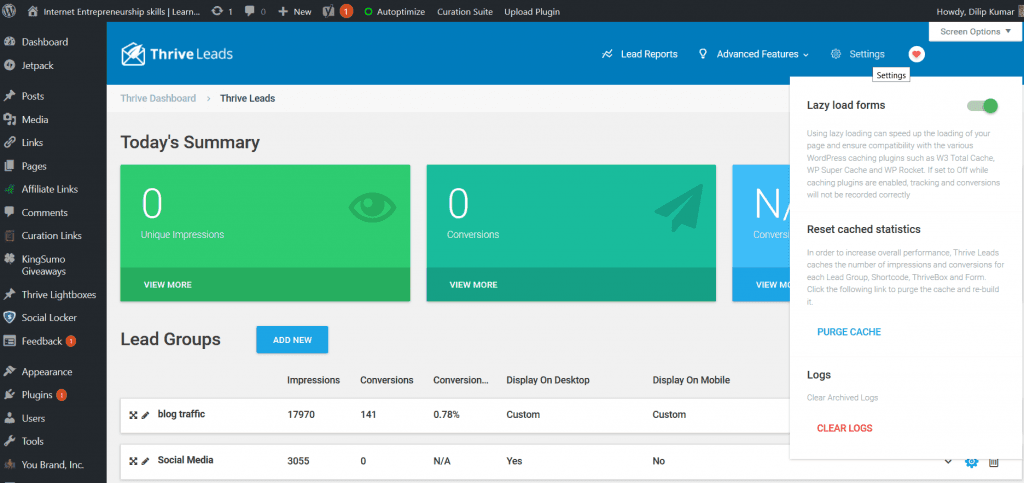This screenshot has height=483, width=1024.
Task: Click the Thrive Leads envelope logo
Action: 134,54
